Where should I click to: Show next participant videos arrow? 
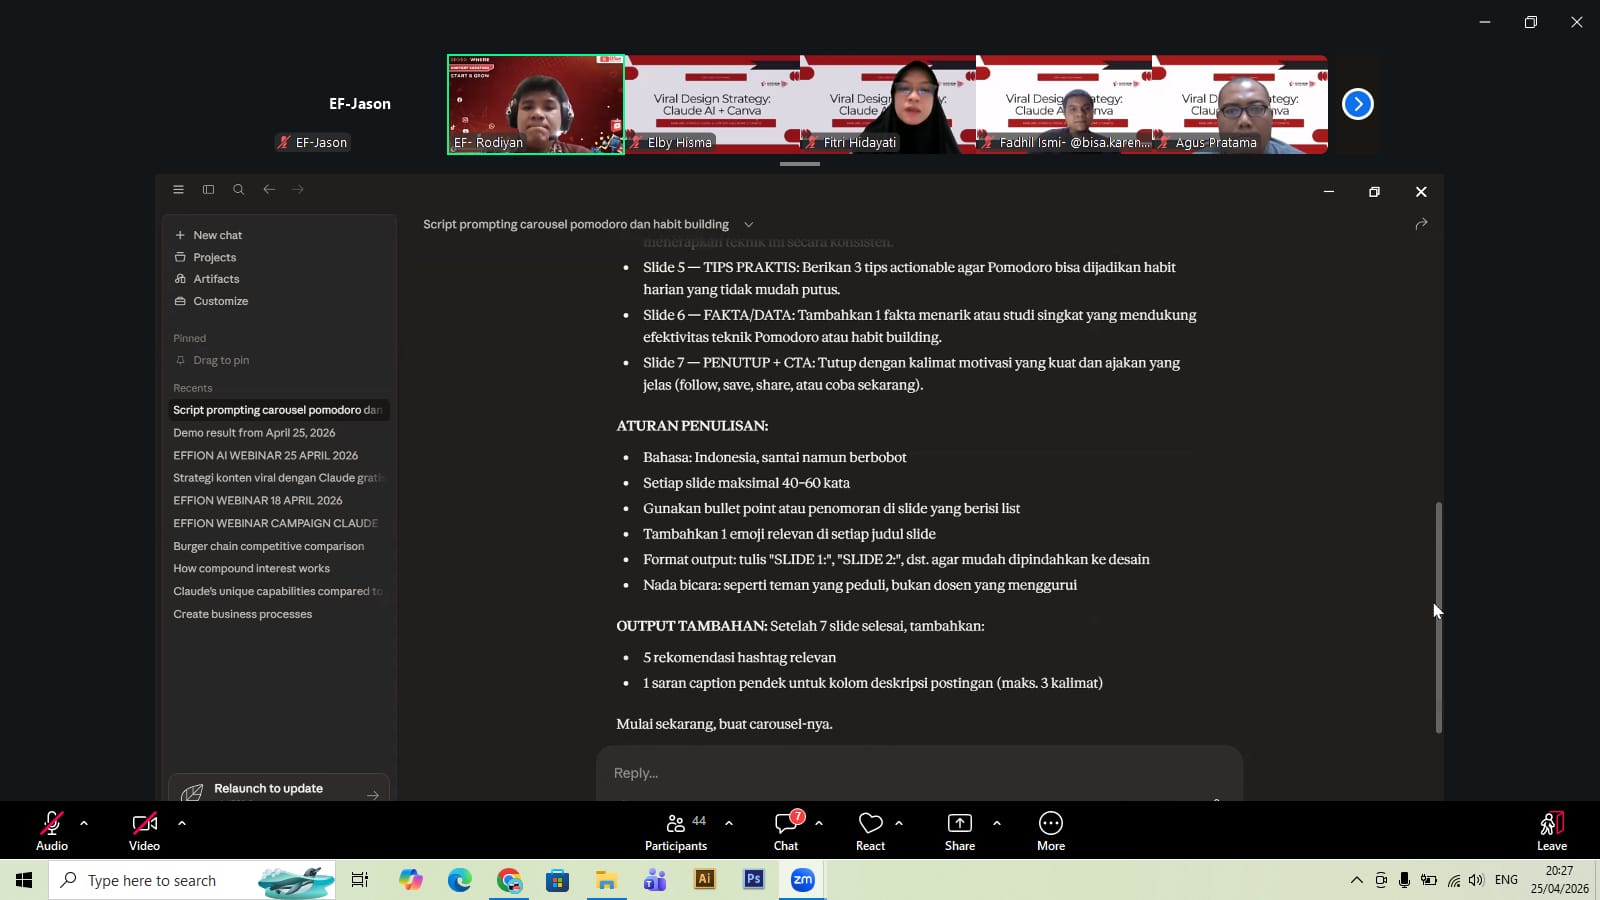(1358, 104)
